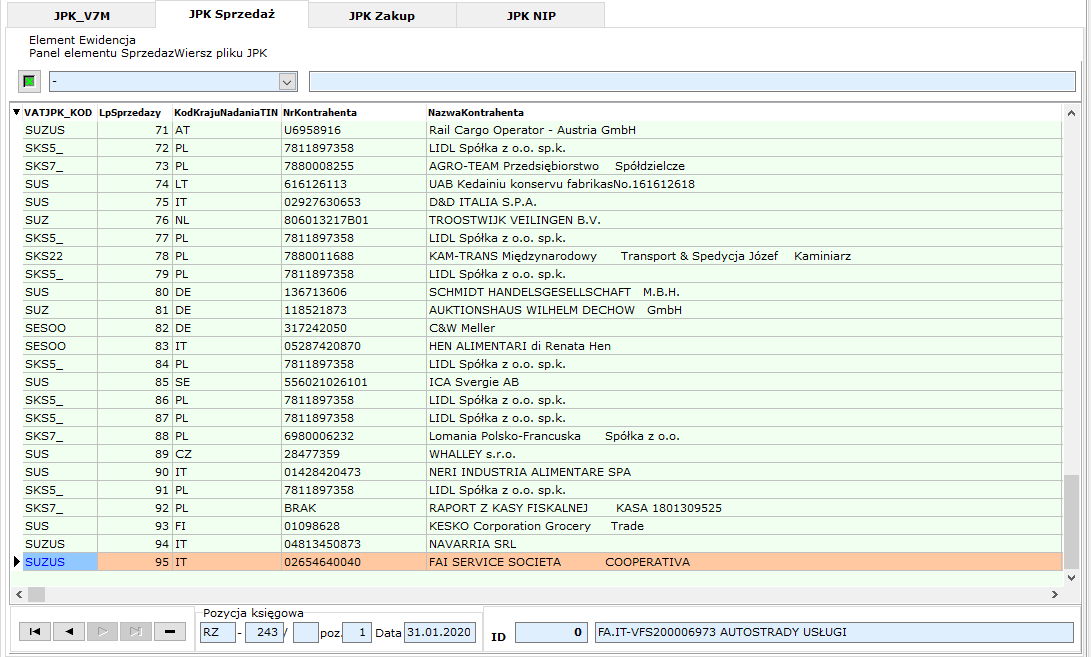The image size is (1091, 657).
Task: Select the RAPORT Z KASY FISKALNEJ row
Action: click(x=543, y=509)
